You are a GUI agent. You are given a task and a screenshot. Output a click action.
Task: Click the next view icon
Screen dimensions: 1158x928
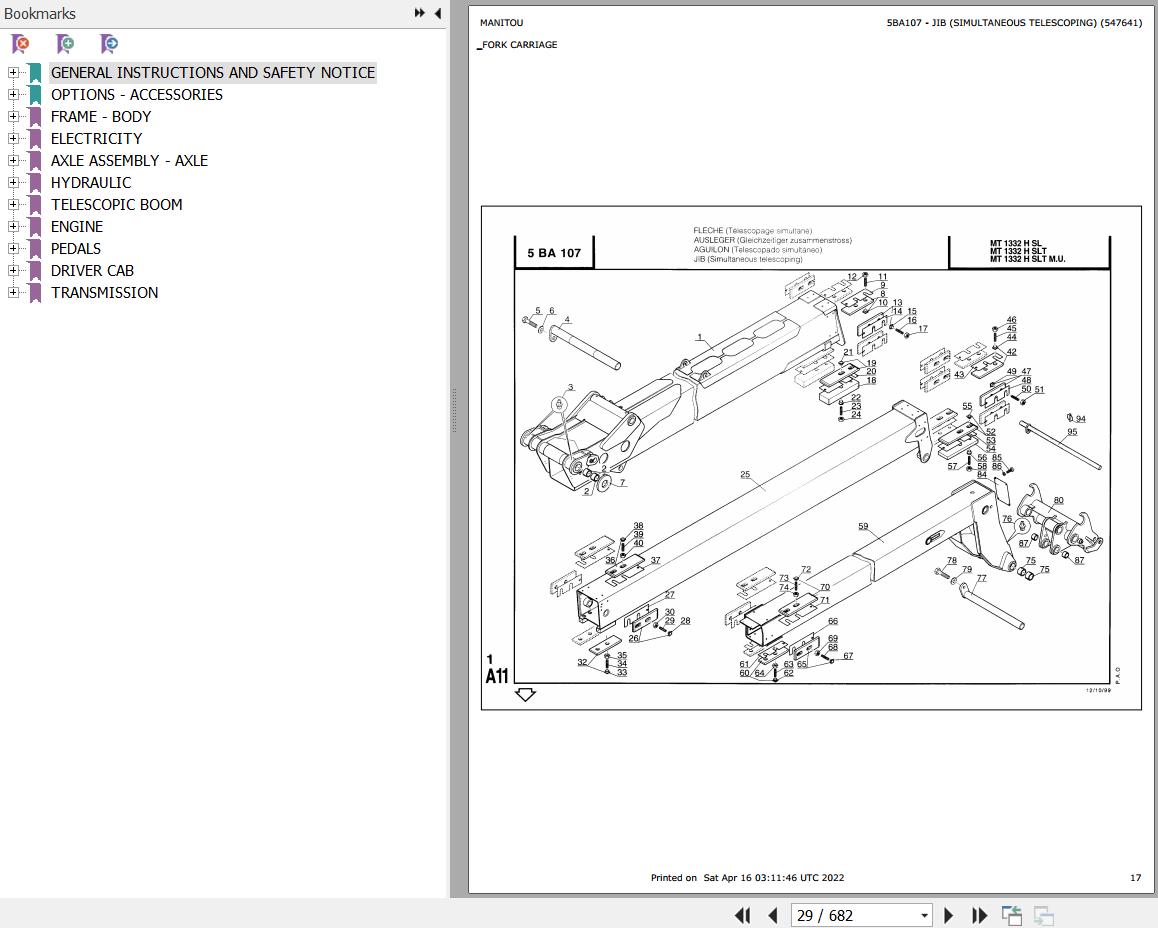tap(1044, 915)
